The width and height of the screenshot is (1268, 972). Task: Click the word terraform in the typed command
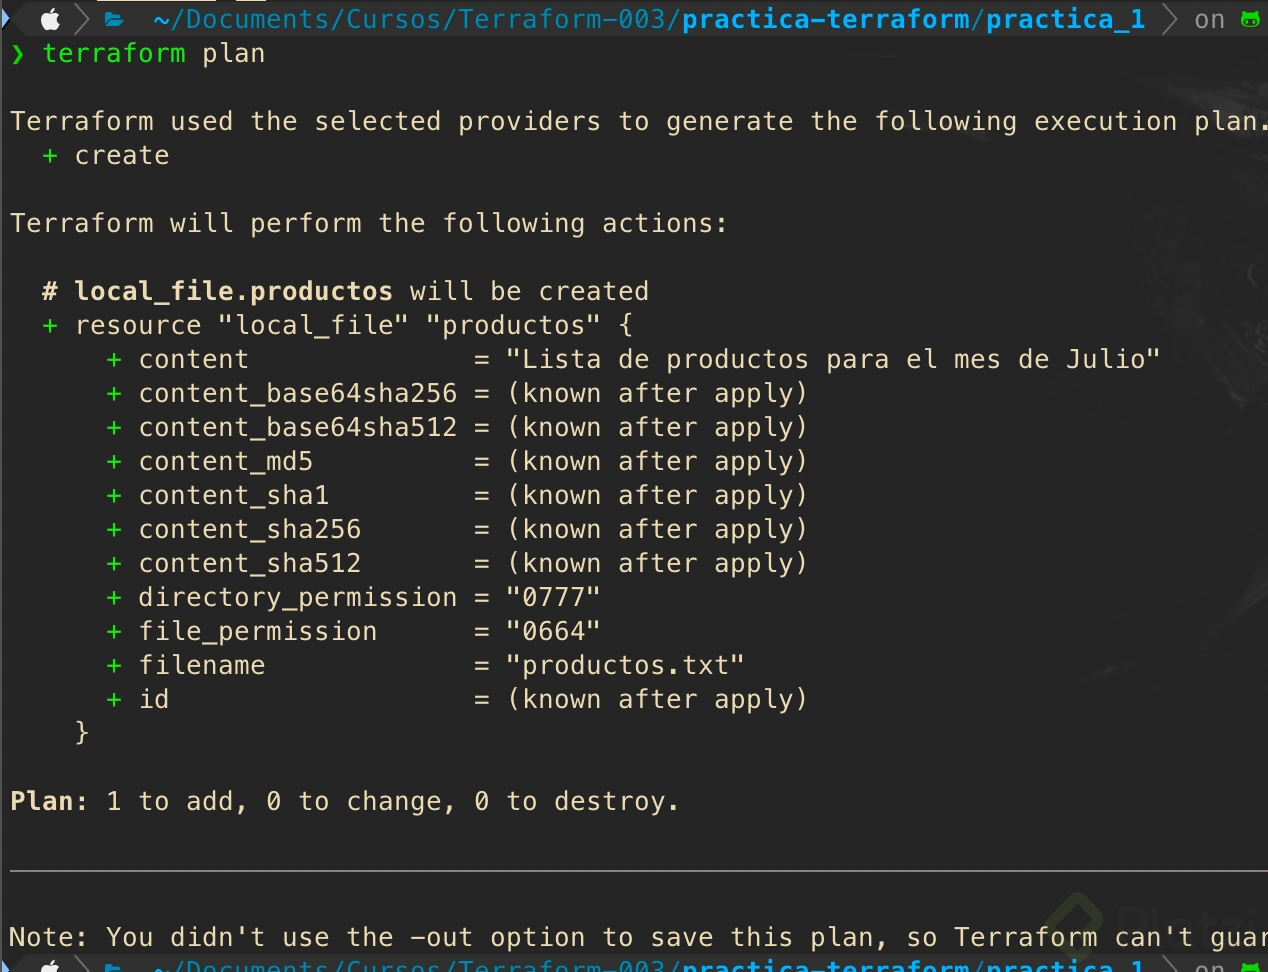coord(114,54)
